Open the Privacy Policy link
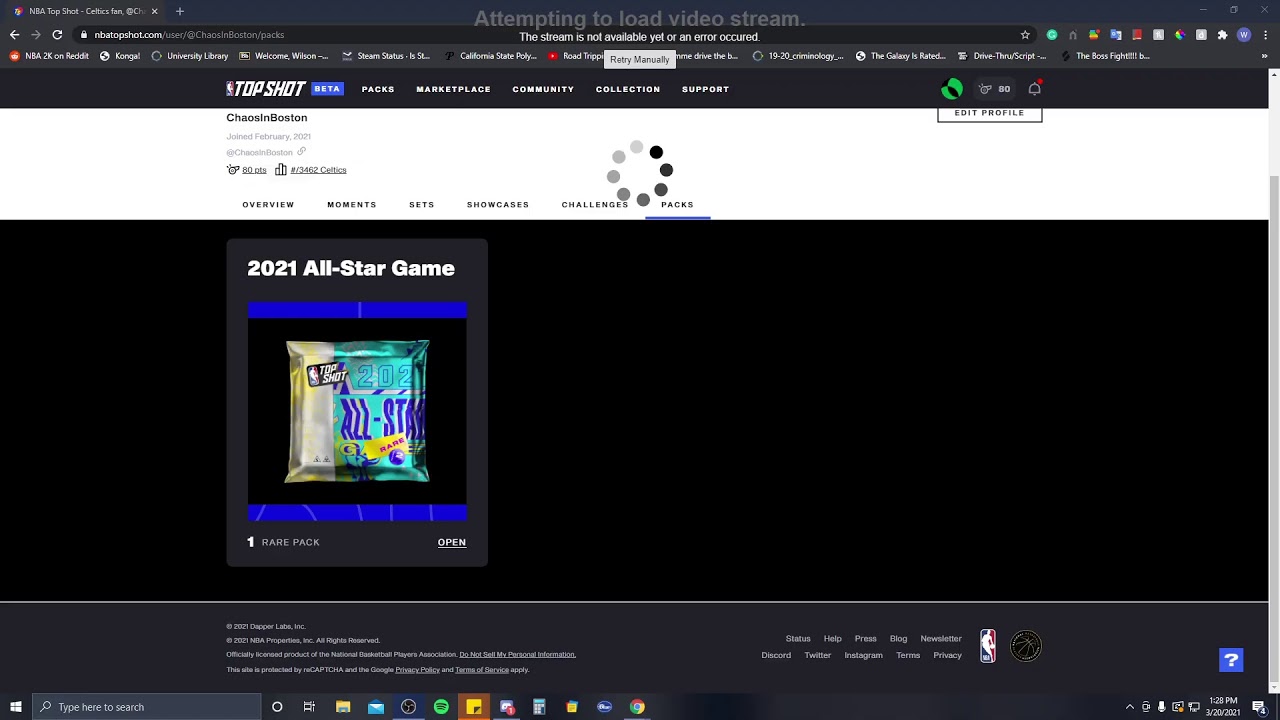 417,669
